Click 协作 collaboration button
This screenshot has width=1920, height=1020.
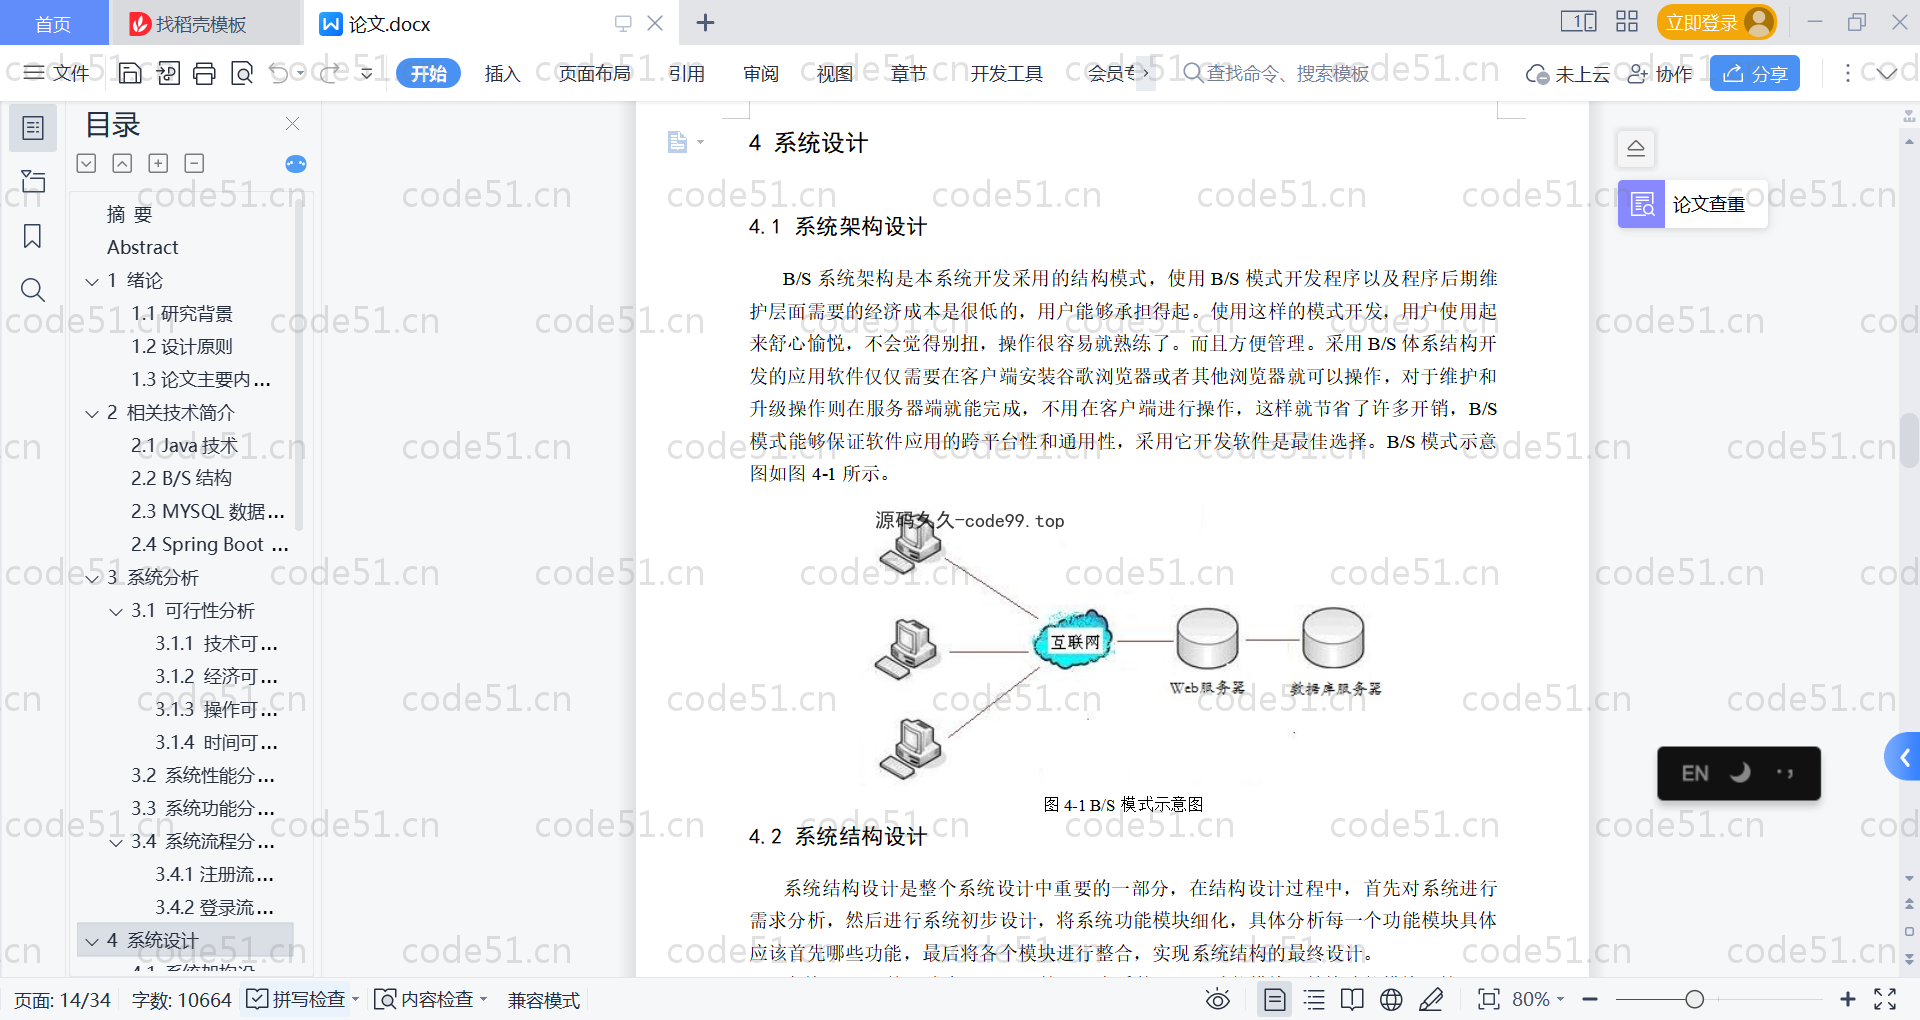click(1660, 74)
